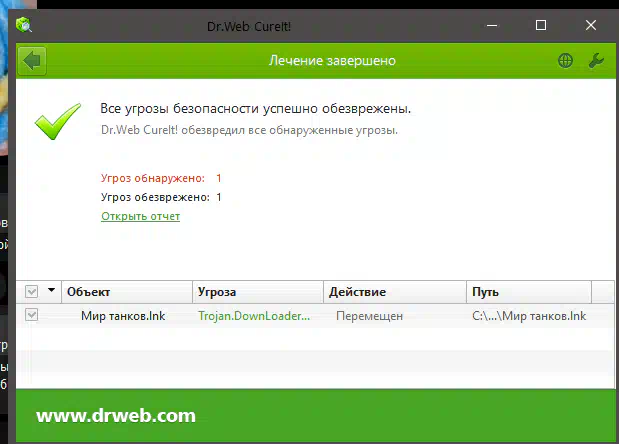This screenshot has height=444, width=619.
Task: Sort by the Путь column header
Action: click(529, 292)
